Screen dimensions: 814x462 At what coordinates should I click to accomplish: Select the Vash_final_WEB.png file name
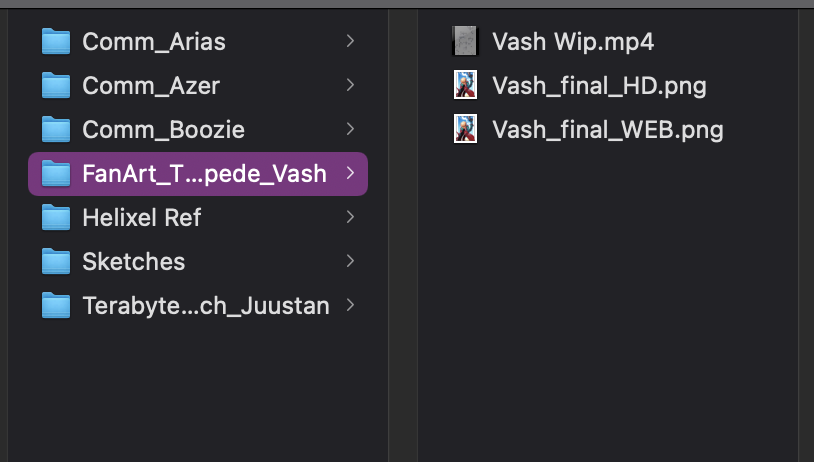coord(607,130)
